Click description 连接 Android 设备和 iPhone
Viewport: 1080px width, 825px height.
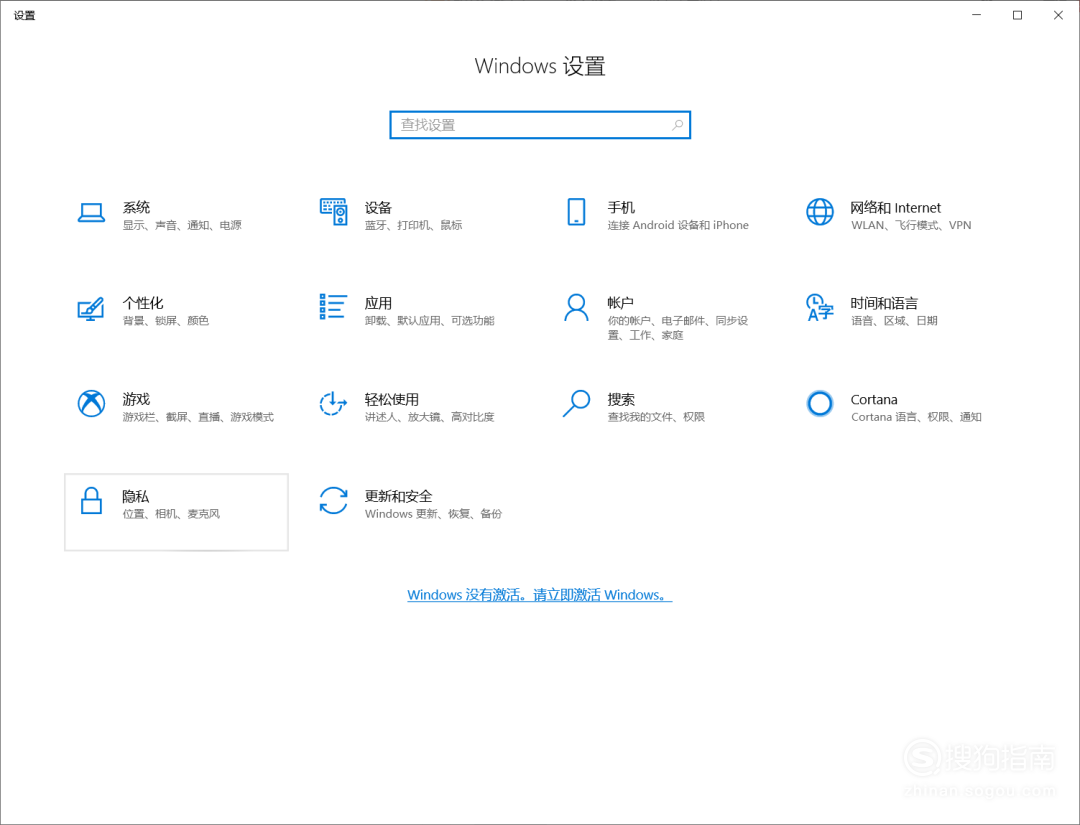coord(678,225)
